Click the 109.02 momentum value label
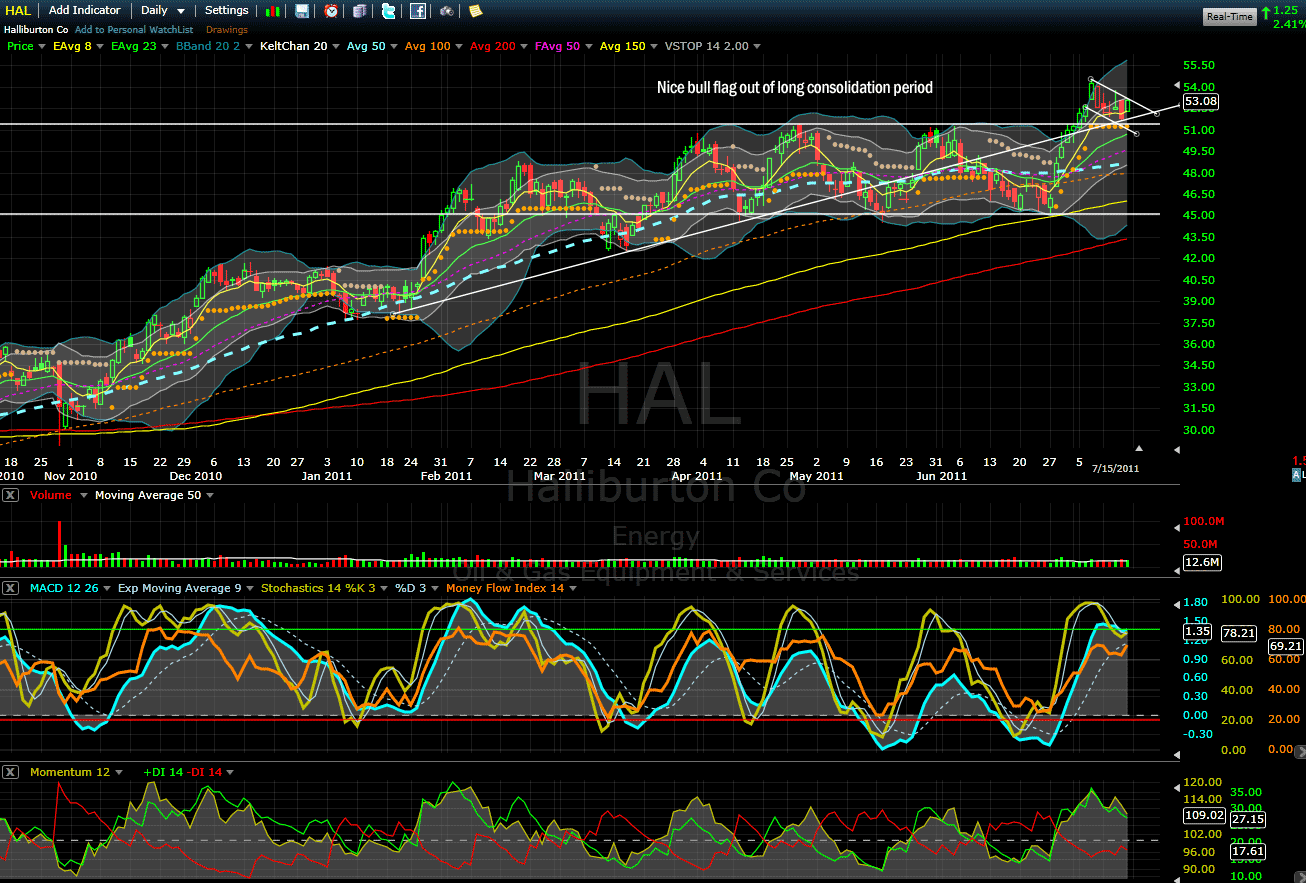This screenshot has height=883, width=1306. pos(1205,815)
